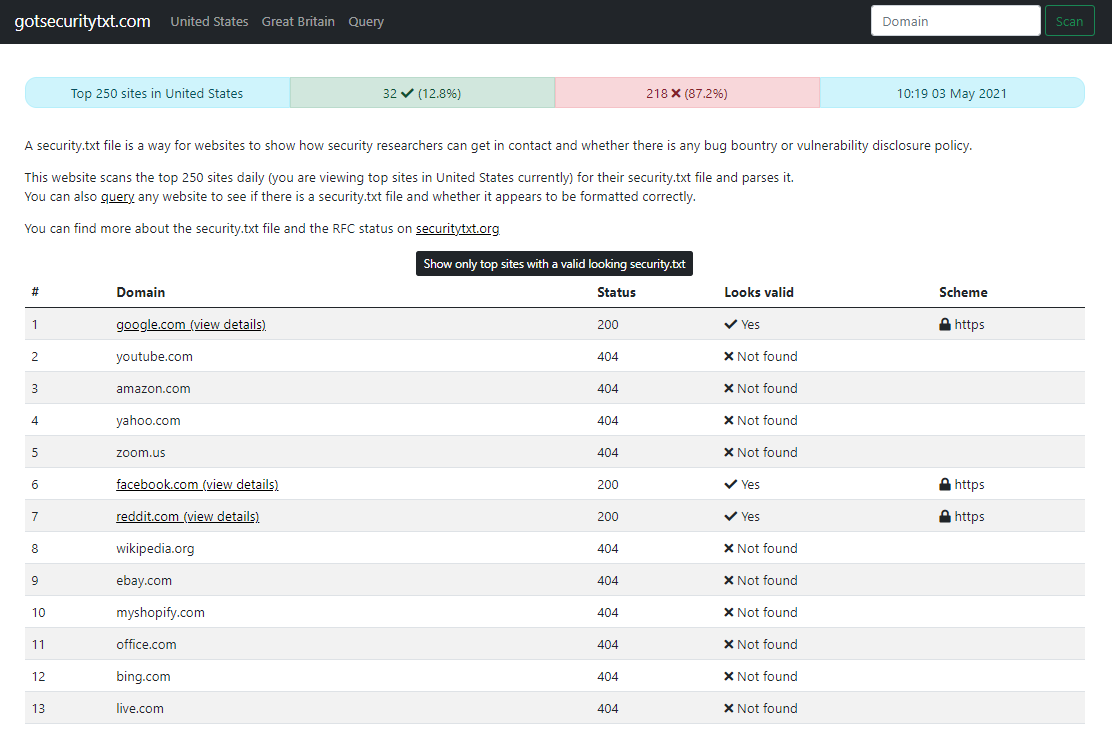Image resolution: width=1112 pixels, height=733 pixels.
Task: Open google.com view details link
Action: (191, 325)
